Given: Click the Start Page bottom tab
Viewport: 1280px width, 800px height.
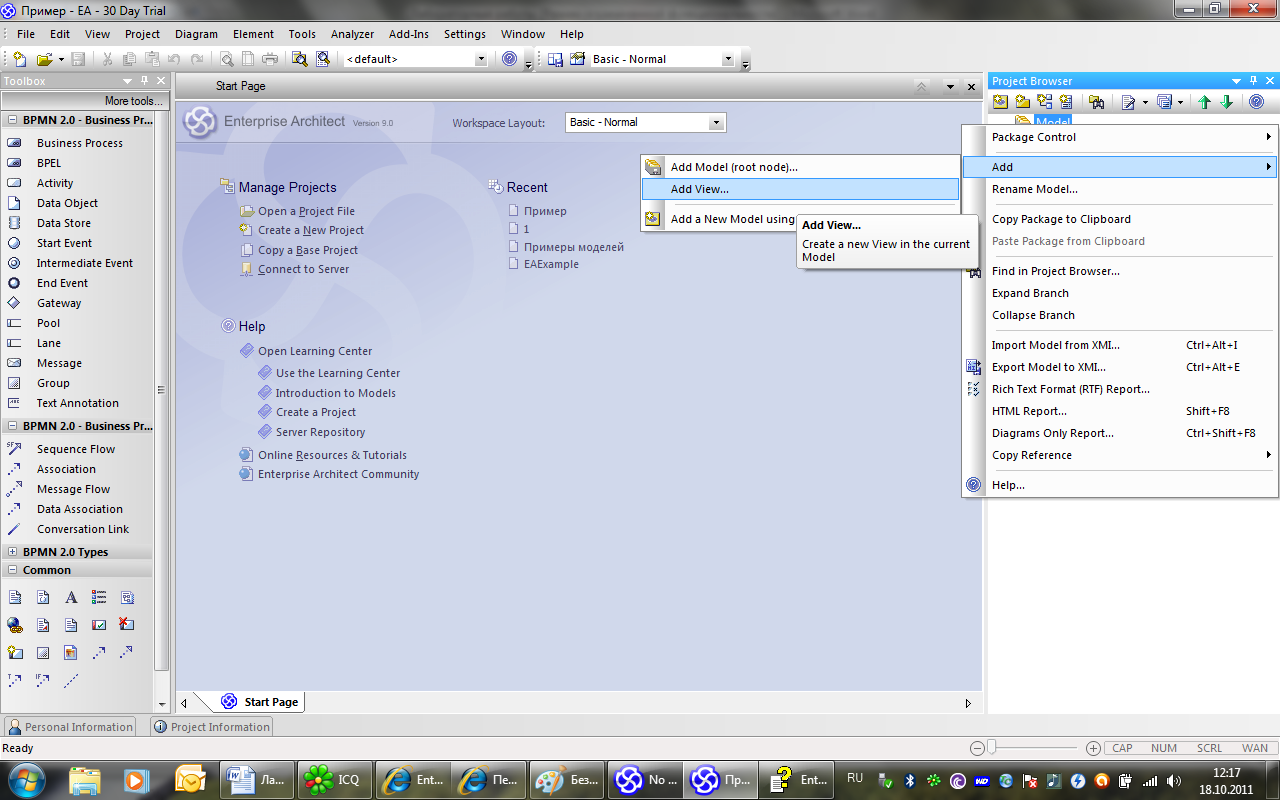Looking at the screenshot, I should (260, 702).
